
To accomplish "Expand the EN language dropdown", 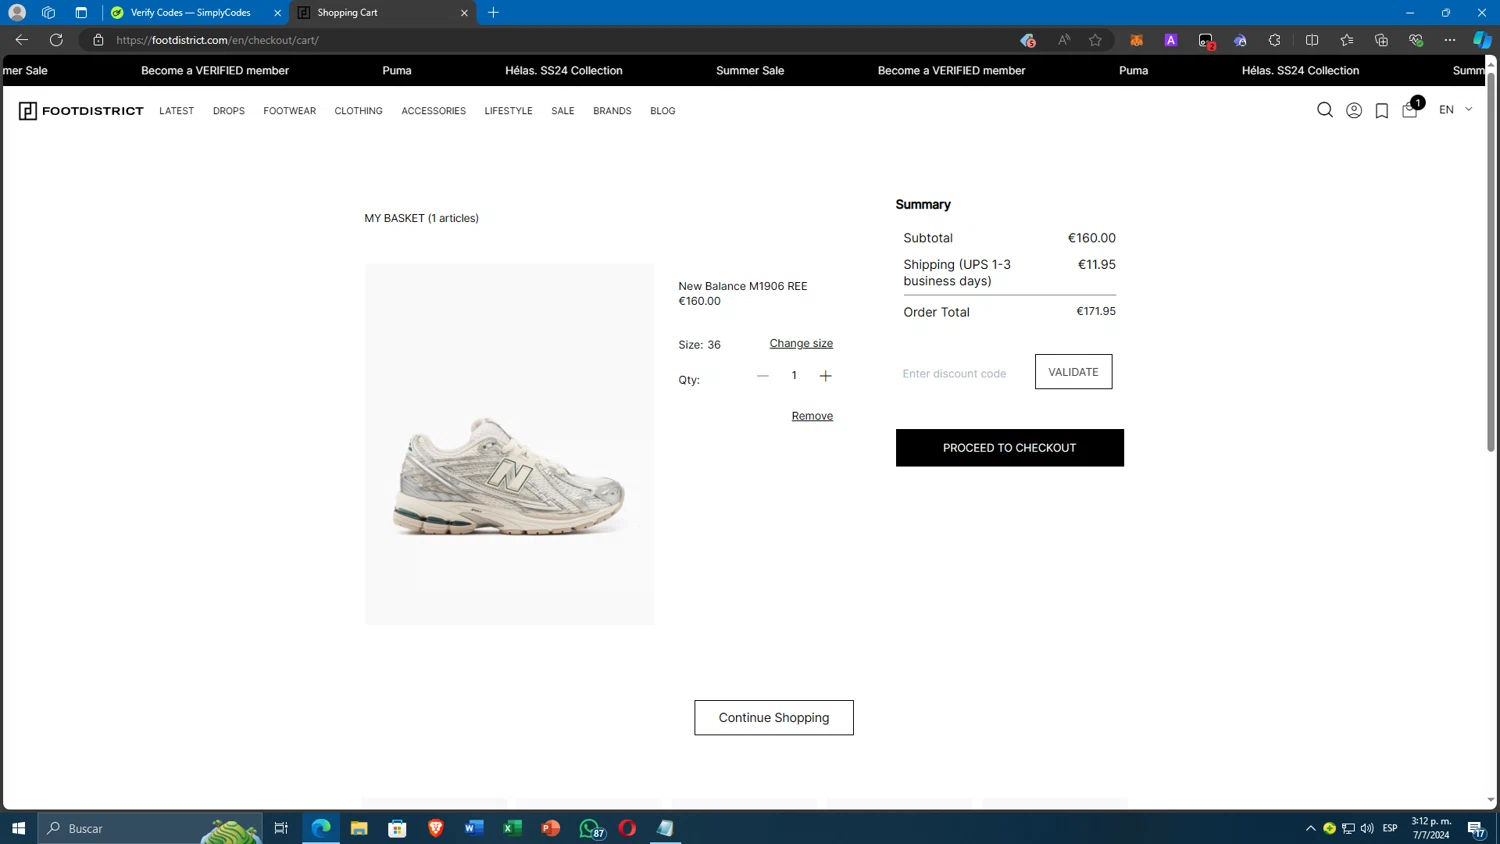I will [1455, 110].
